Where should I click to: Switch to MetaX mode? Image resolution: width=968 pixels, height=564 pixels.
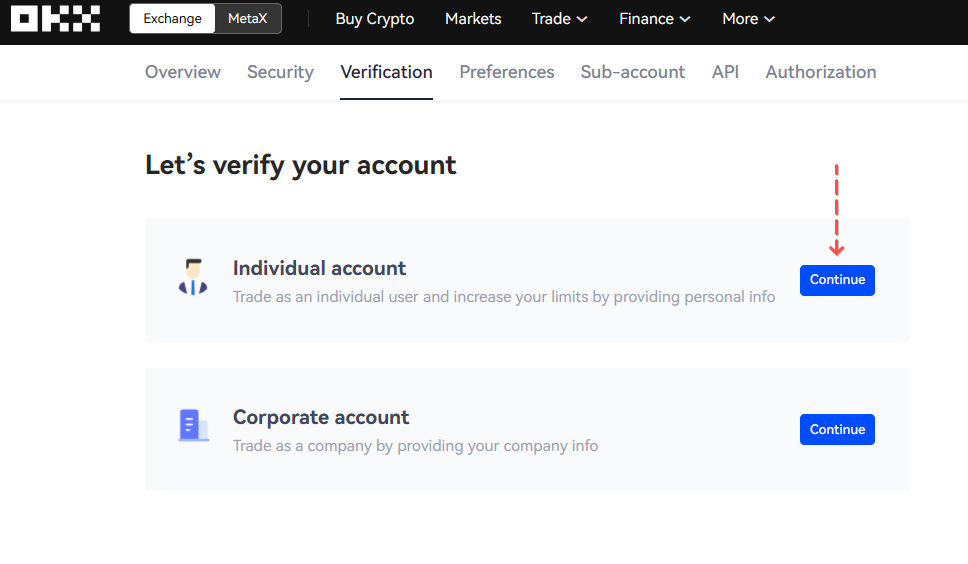coord(248,19)
